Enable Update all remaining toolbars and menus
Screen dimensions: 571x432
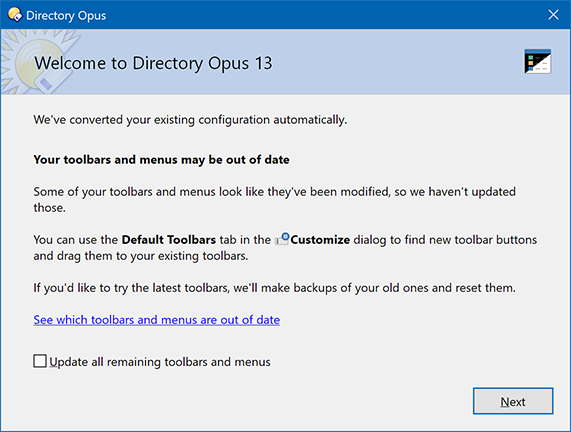click(x=40, y=361)
